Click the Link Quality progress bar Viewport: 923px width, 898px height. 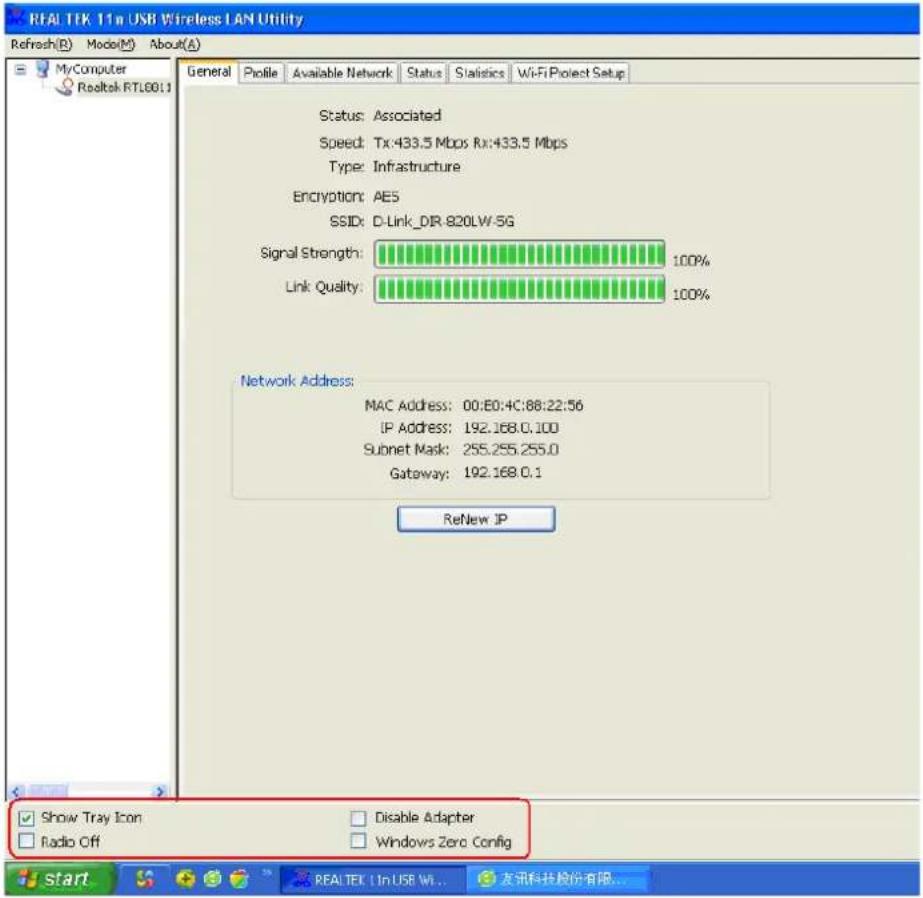[519, 288]
